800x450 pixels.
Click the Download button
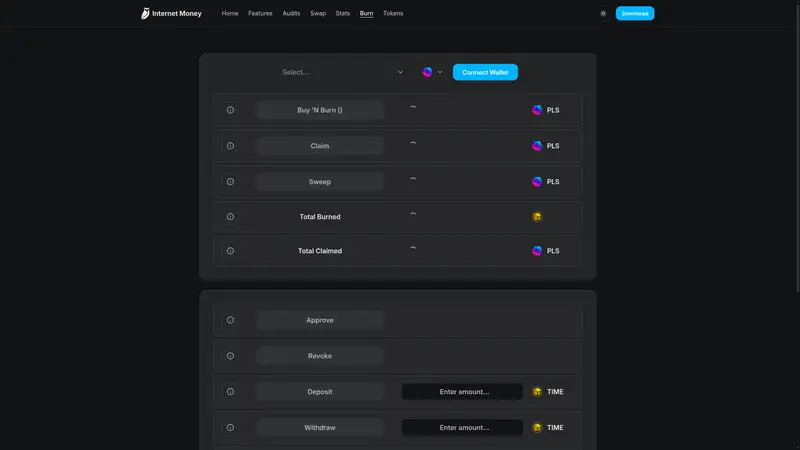pos(635,13)
